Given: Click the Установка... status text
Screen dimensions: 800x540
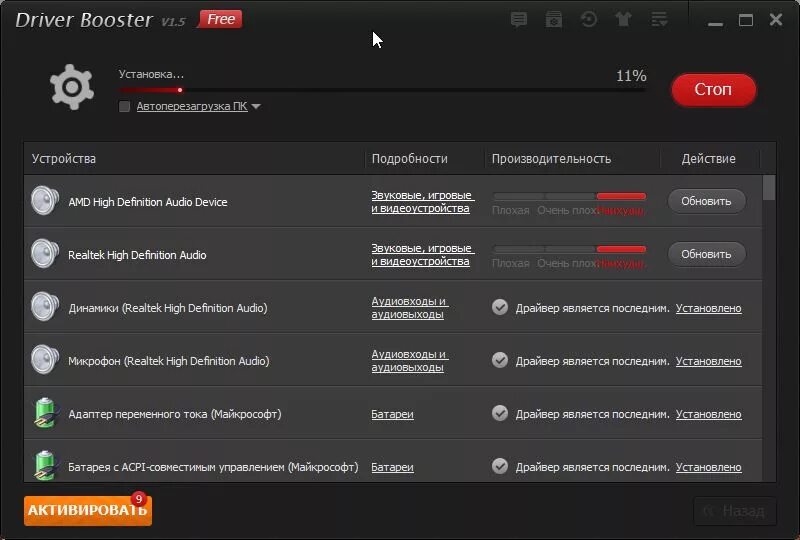Looking at the screenshot, I should pyautogui.click(x=151, y=75).
